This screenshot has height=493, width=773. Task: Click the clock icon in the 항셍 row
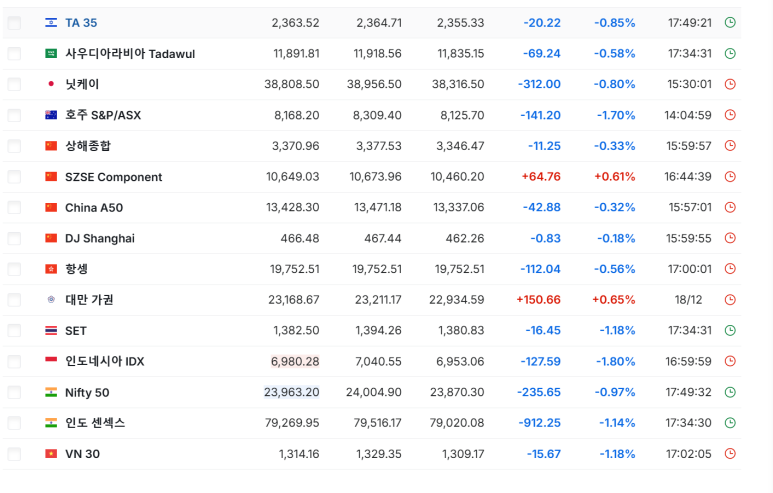point(730,269)
